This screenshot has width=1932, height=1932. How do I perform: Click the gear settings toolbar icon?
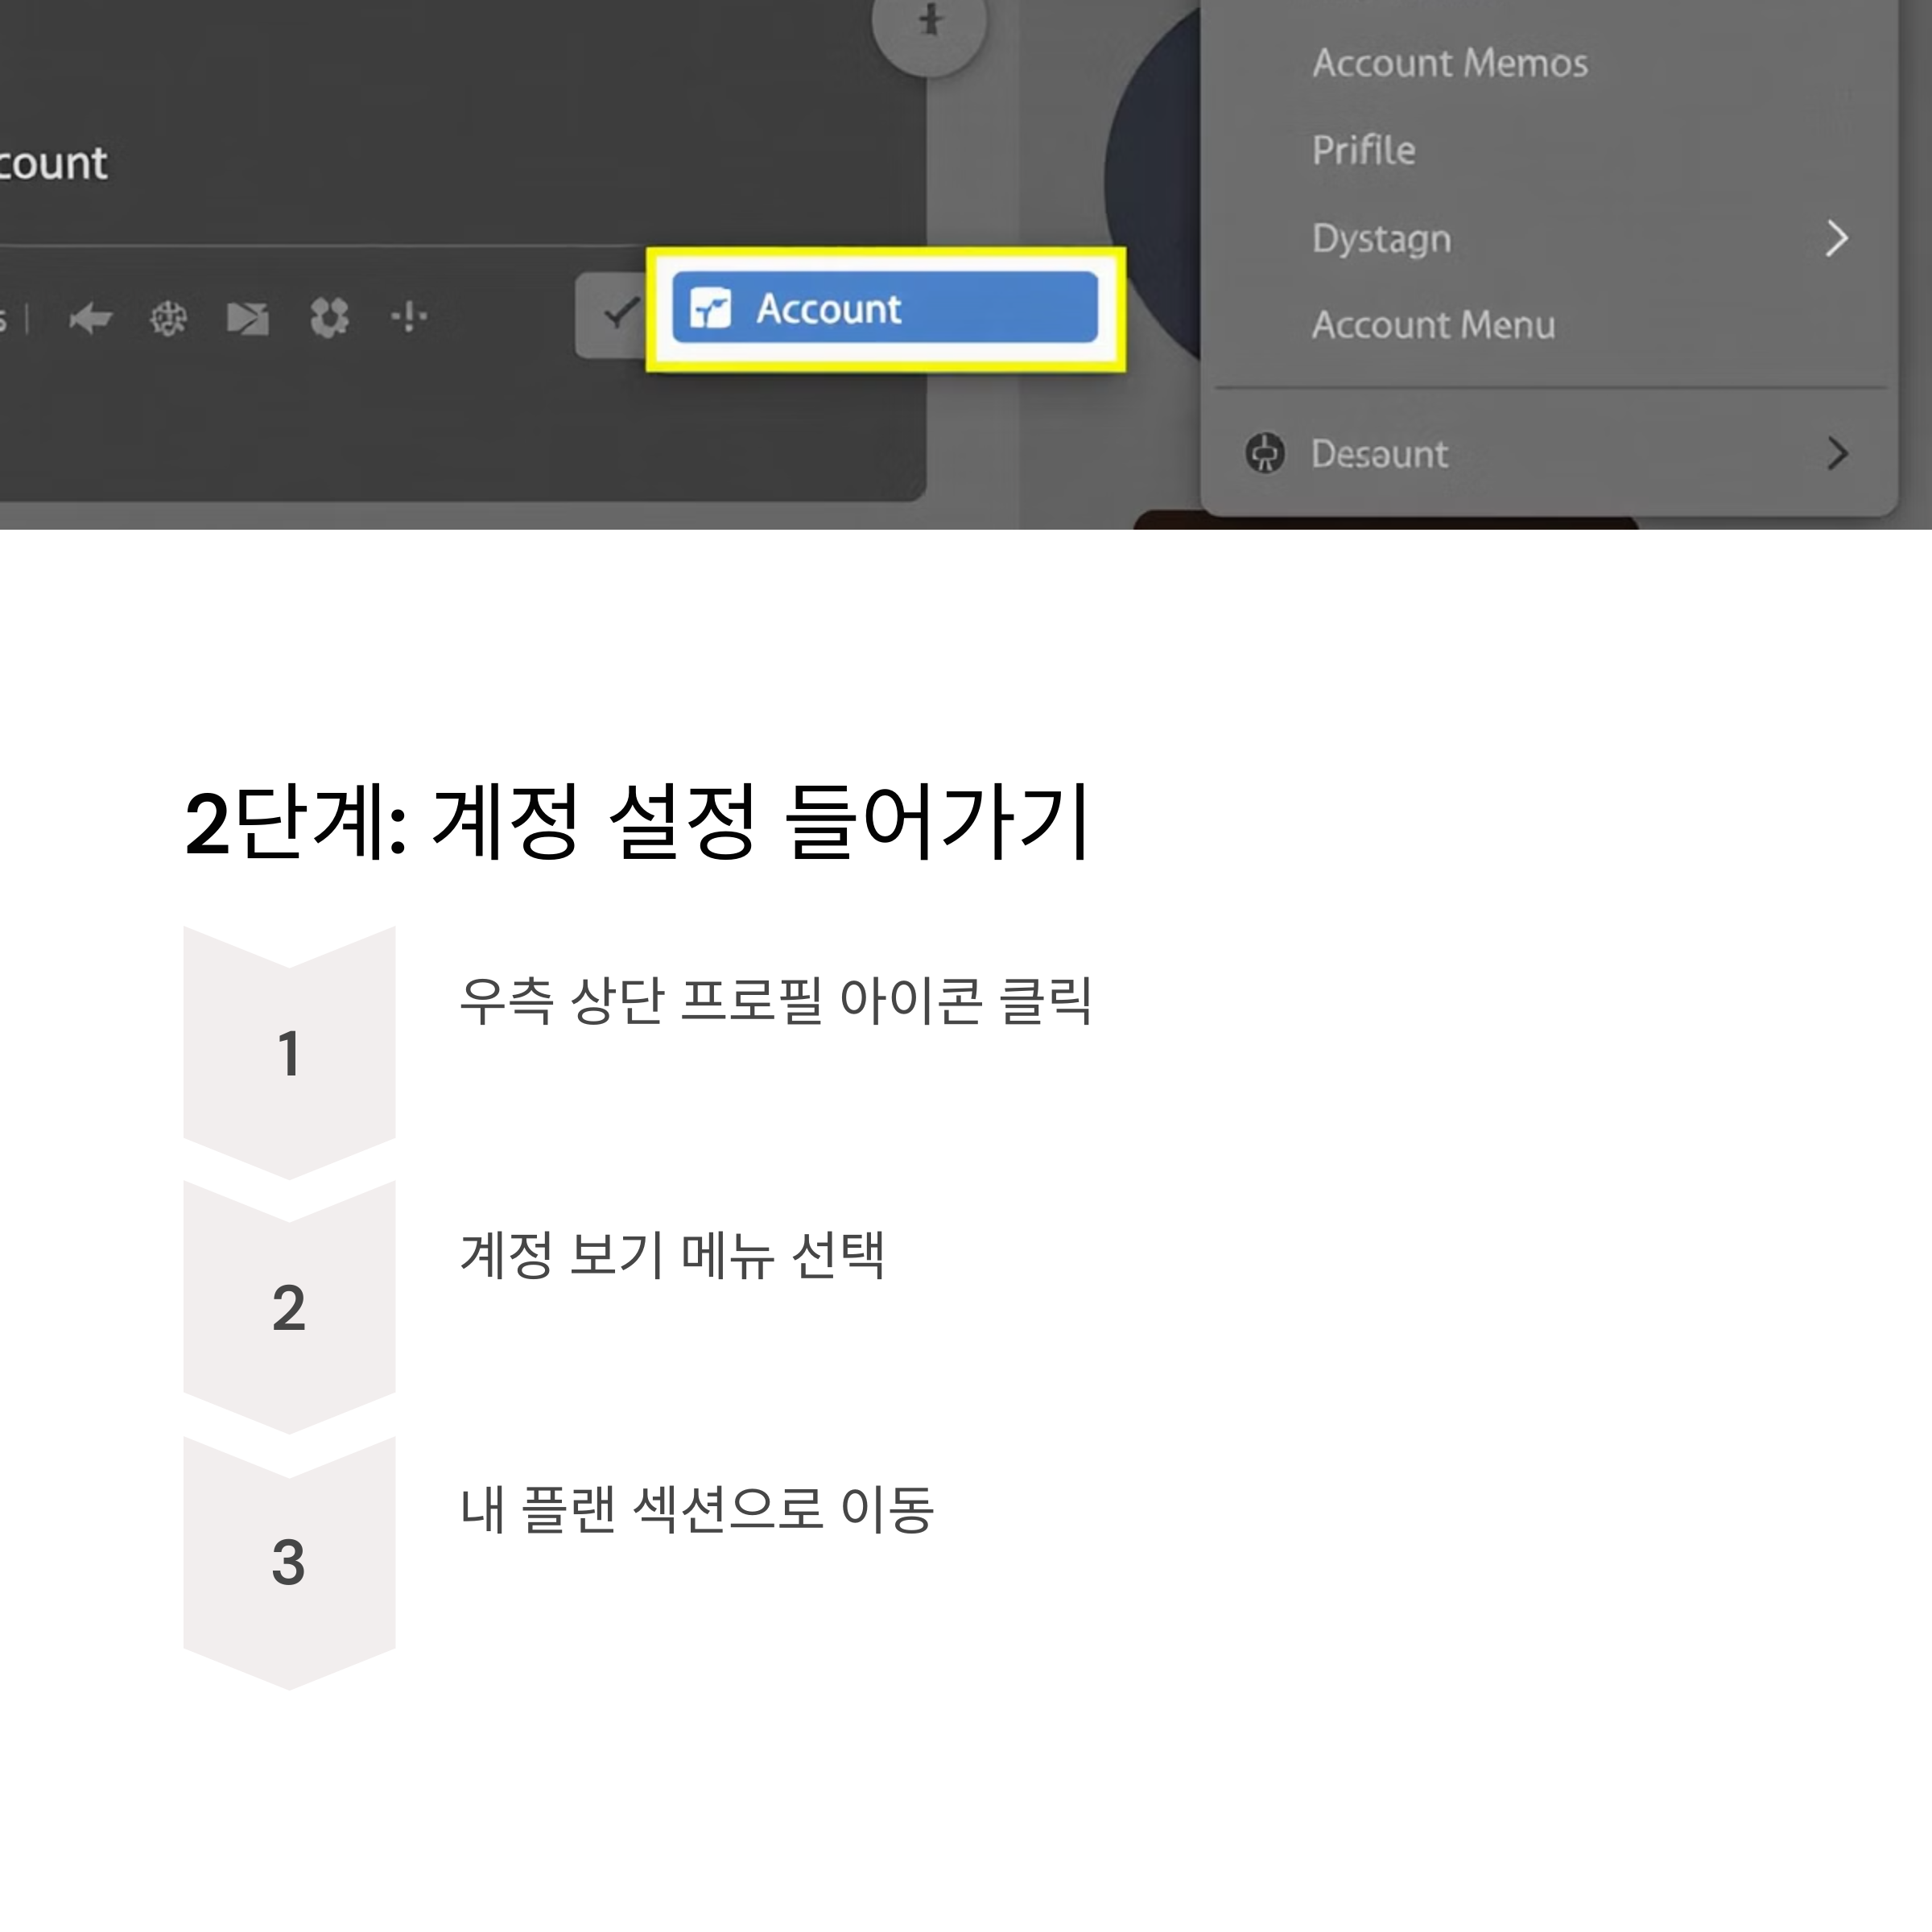329,318
